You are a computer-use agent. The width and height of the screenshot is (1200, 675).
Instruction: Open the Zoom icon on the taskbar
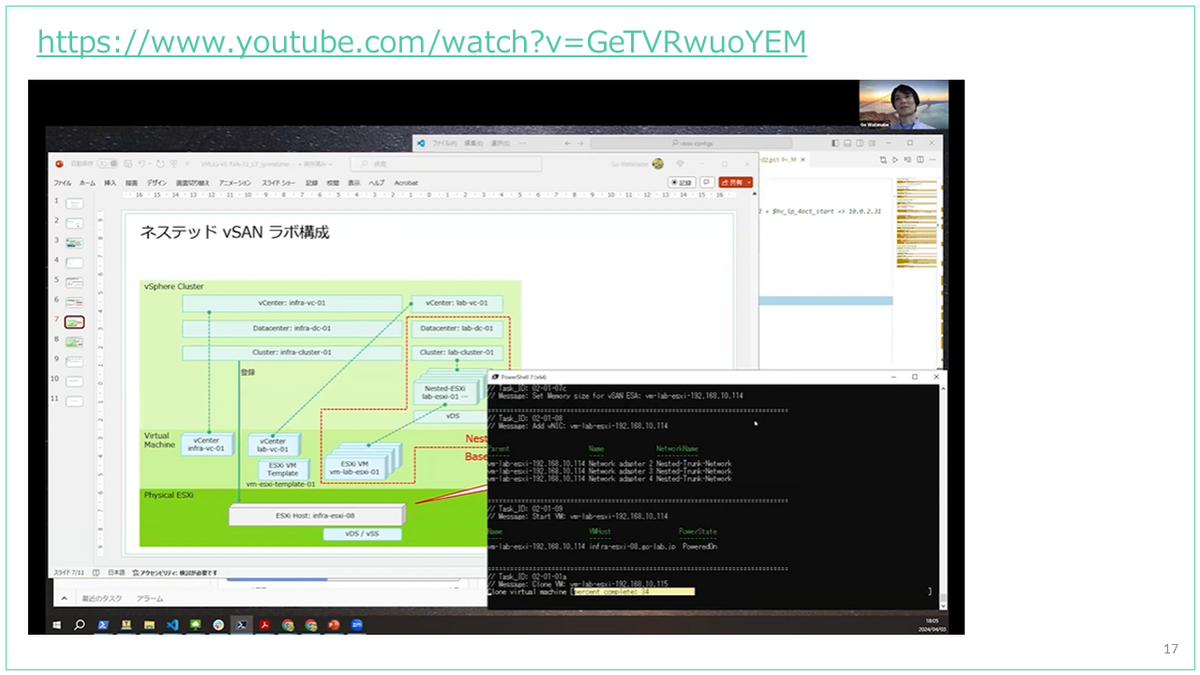point(357,625)
